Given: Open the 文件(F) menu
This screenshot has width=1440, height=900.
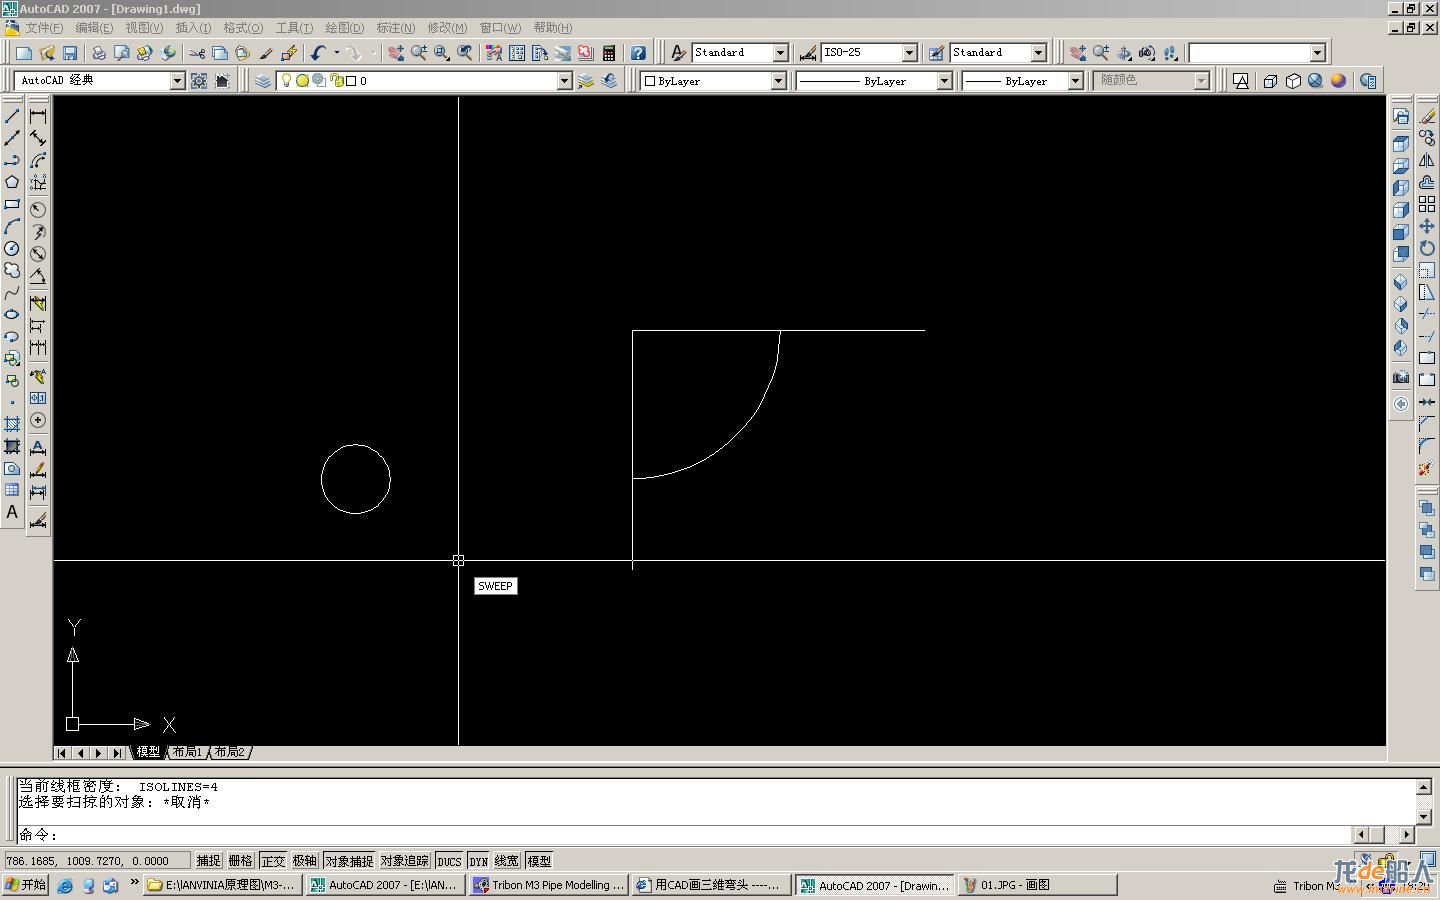Looking at the screenshot, I should tap(43, 28).
